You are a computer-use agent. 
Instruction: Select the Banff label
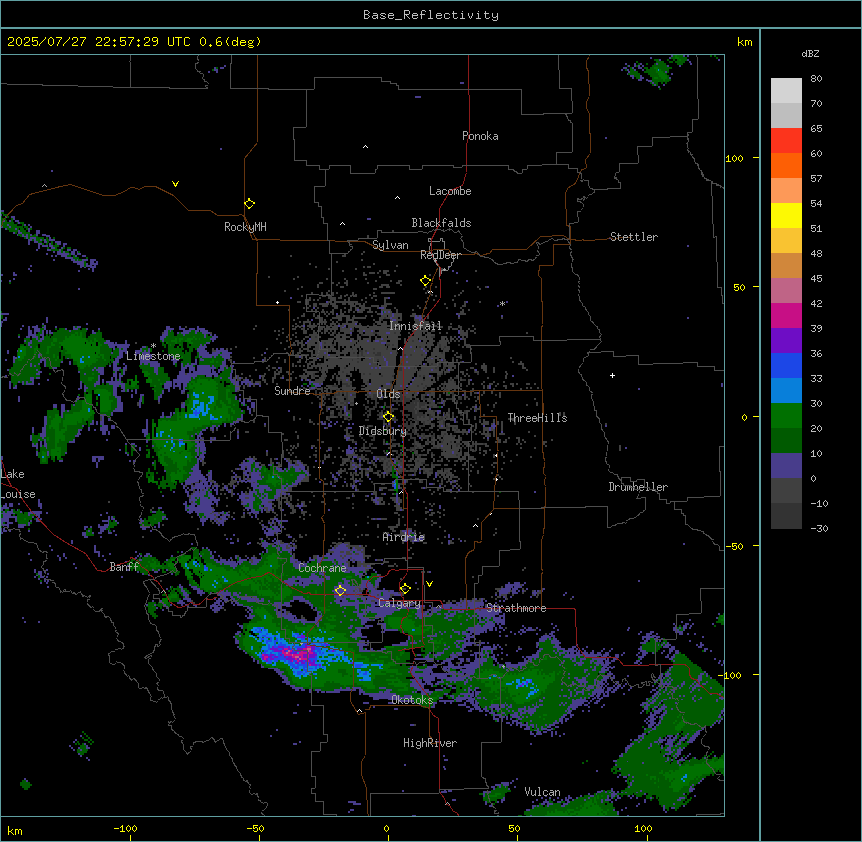[x=124, y=567]
